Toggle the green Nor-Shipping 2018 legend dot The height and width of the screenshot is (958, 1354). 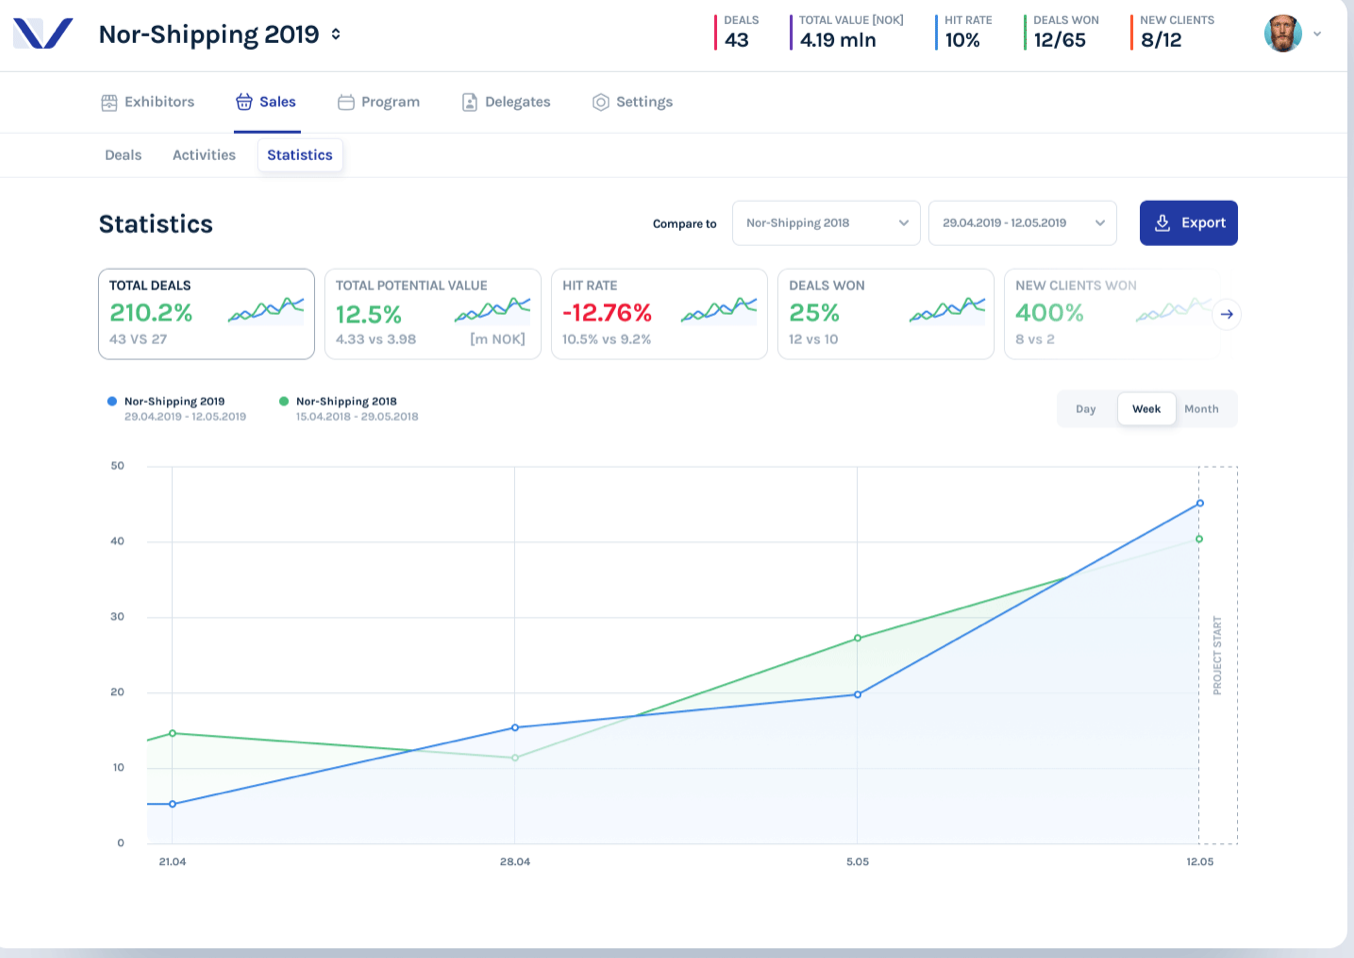(x=284, y=401)
